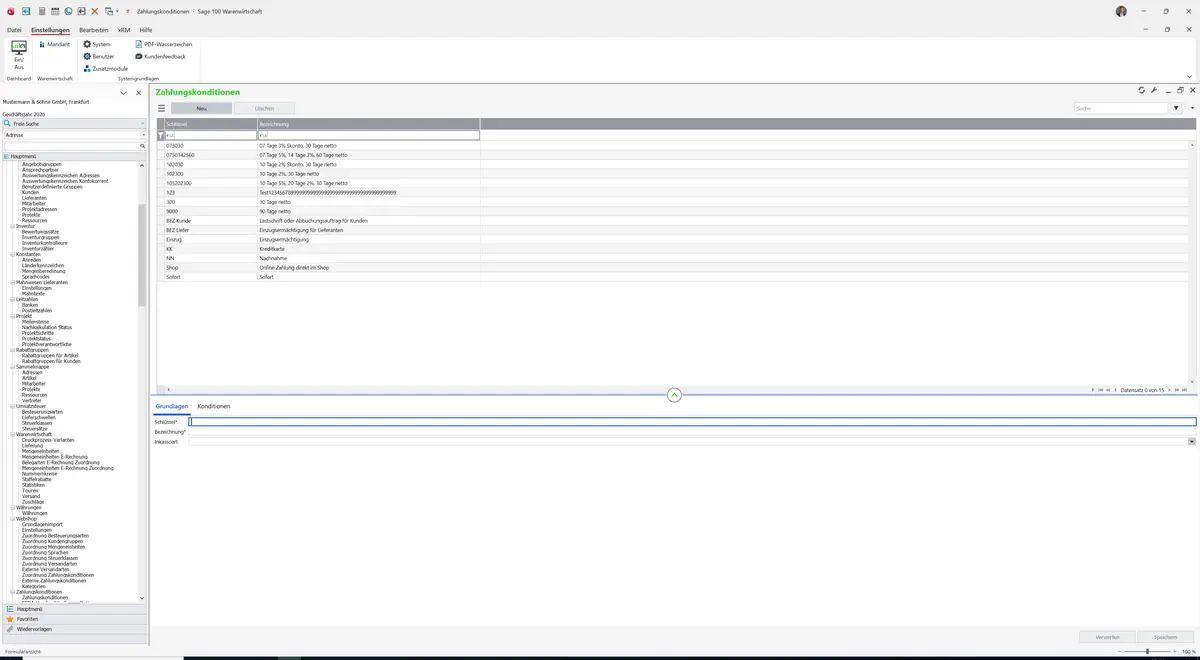Open the xRM ribbon tab
The image size is (1200, 660).
click(124, 30)
